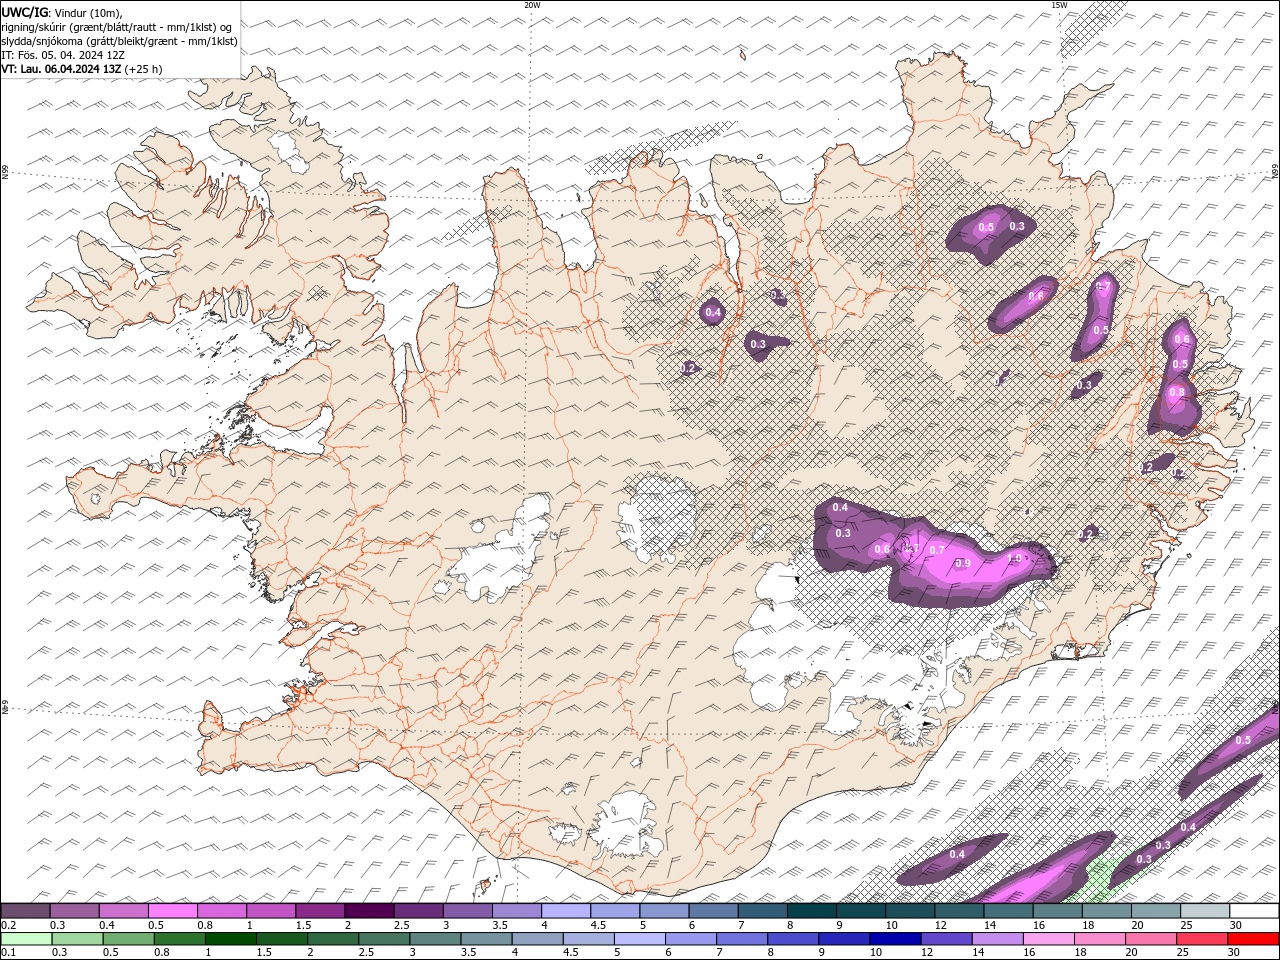Click the violet 12 rain legend swatch

[946, 938]
